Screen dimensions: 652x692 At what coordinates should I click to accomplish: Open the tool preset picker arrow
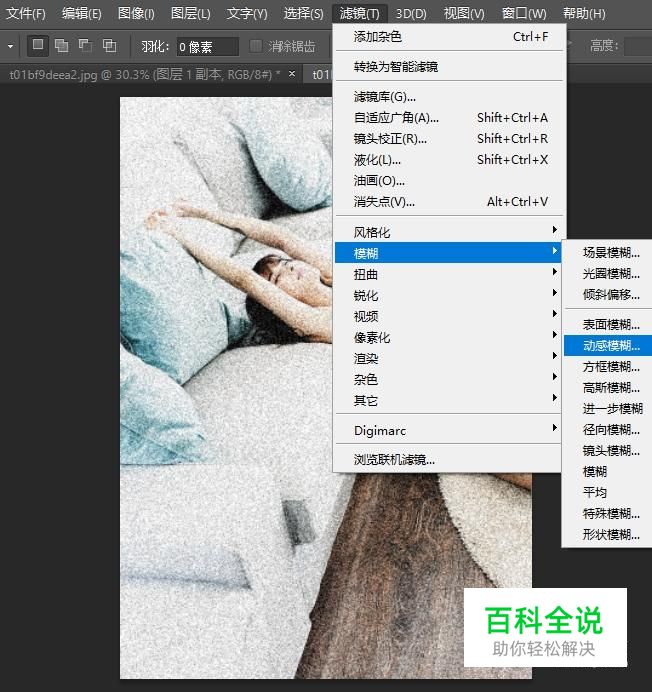(x=10, y=46)
